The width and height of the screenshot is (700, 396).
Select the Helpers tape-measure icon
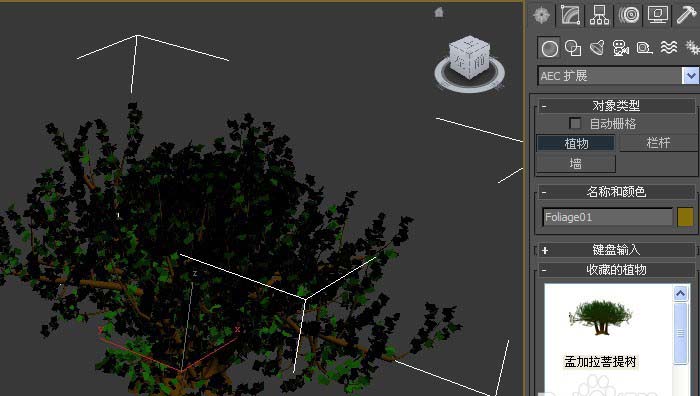pyautogui.click(x=645, y=48)
